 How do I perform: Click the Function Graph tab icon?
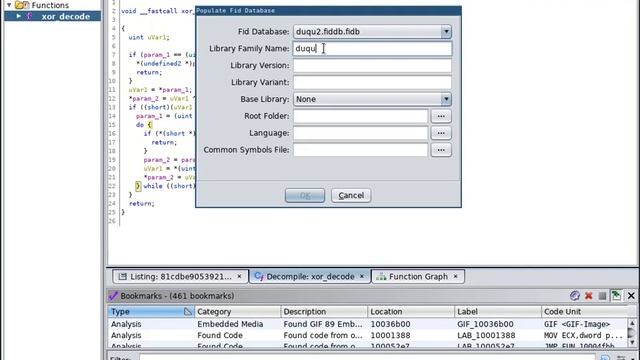tap(381, 277)
